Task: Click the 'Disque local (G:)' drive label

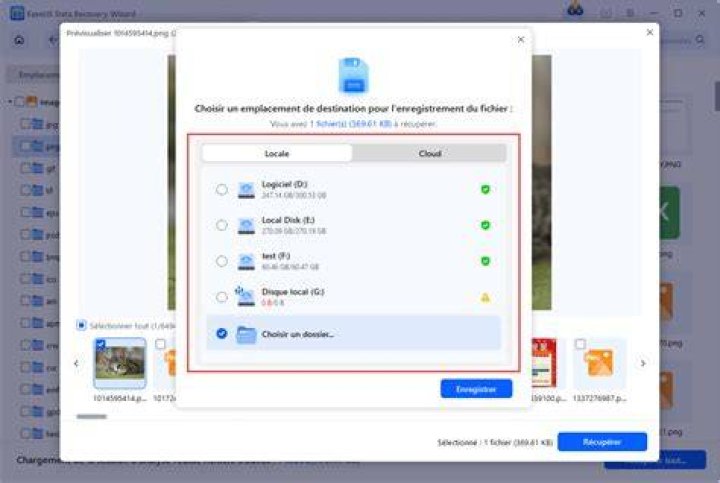Action: coord(292,292)
